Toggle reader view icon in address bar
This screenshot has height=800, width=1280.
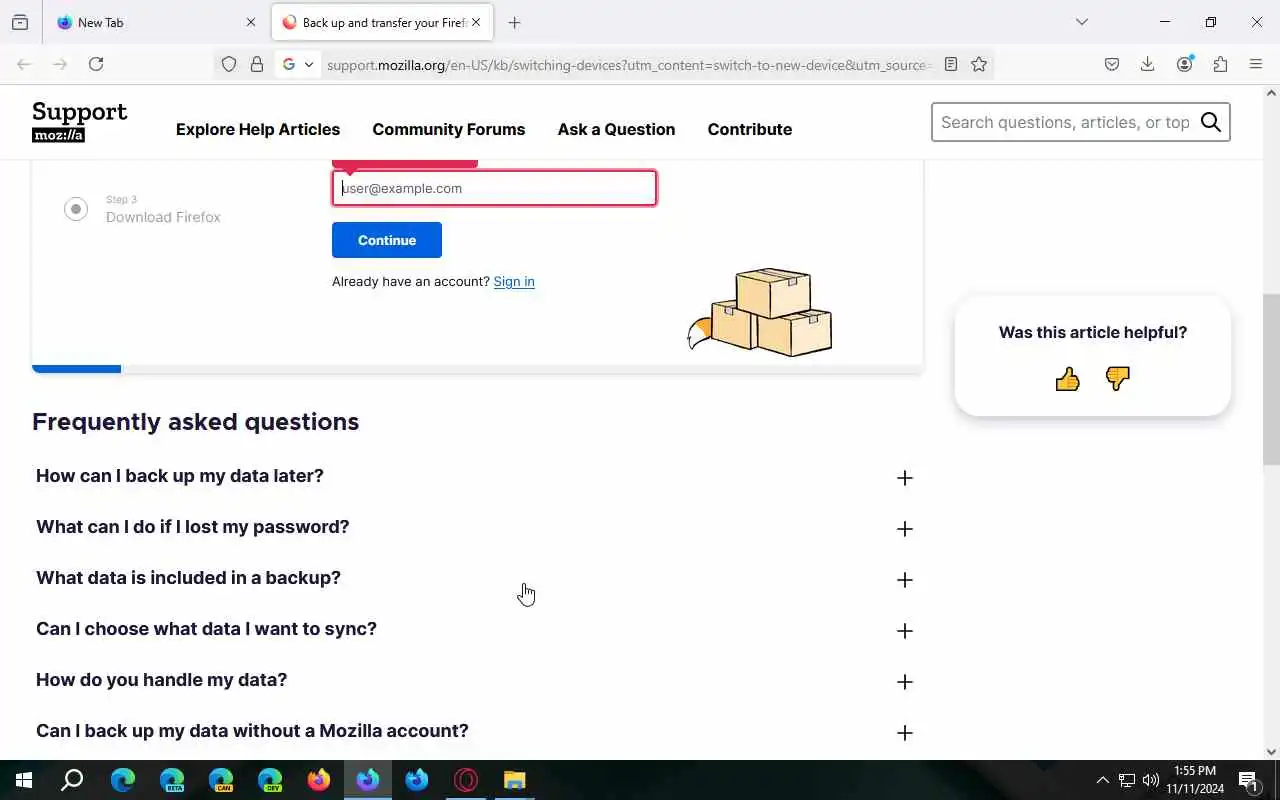[951, 64]
